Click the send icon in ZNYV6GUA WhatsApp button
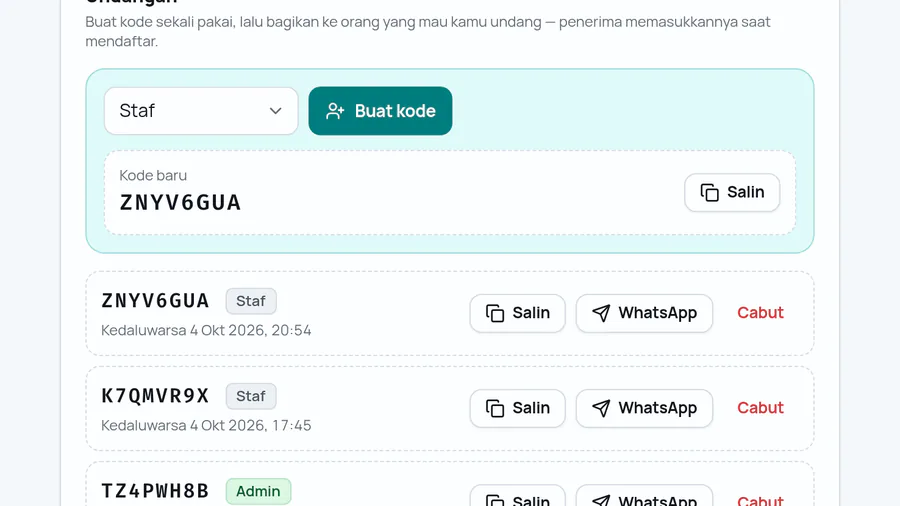Viewport: 900px width, 506px height. point(601,313)
